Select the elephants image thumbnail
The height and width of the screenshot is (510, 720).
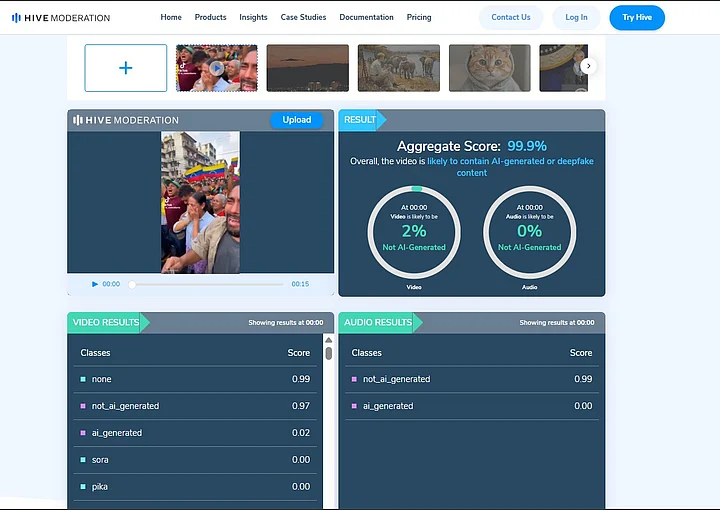pos(398,68)
